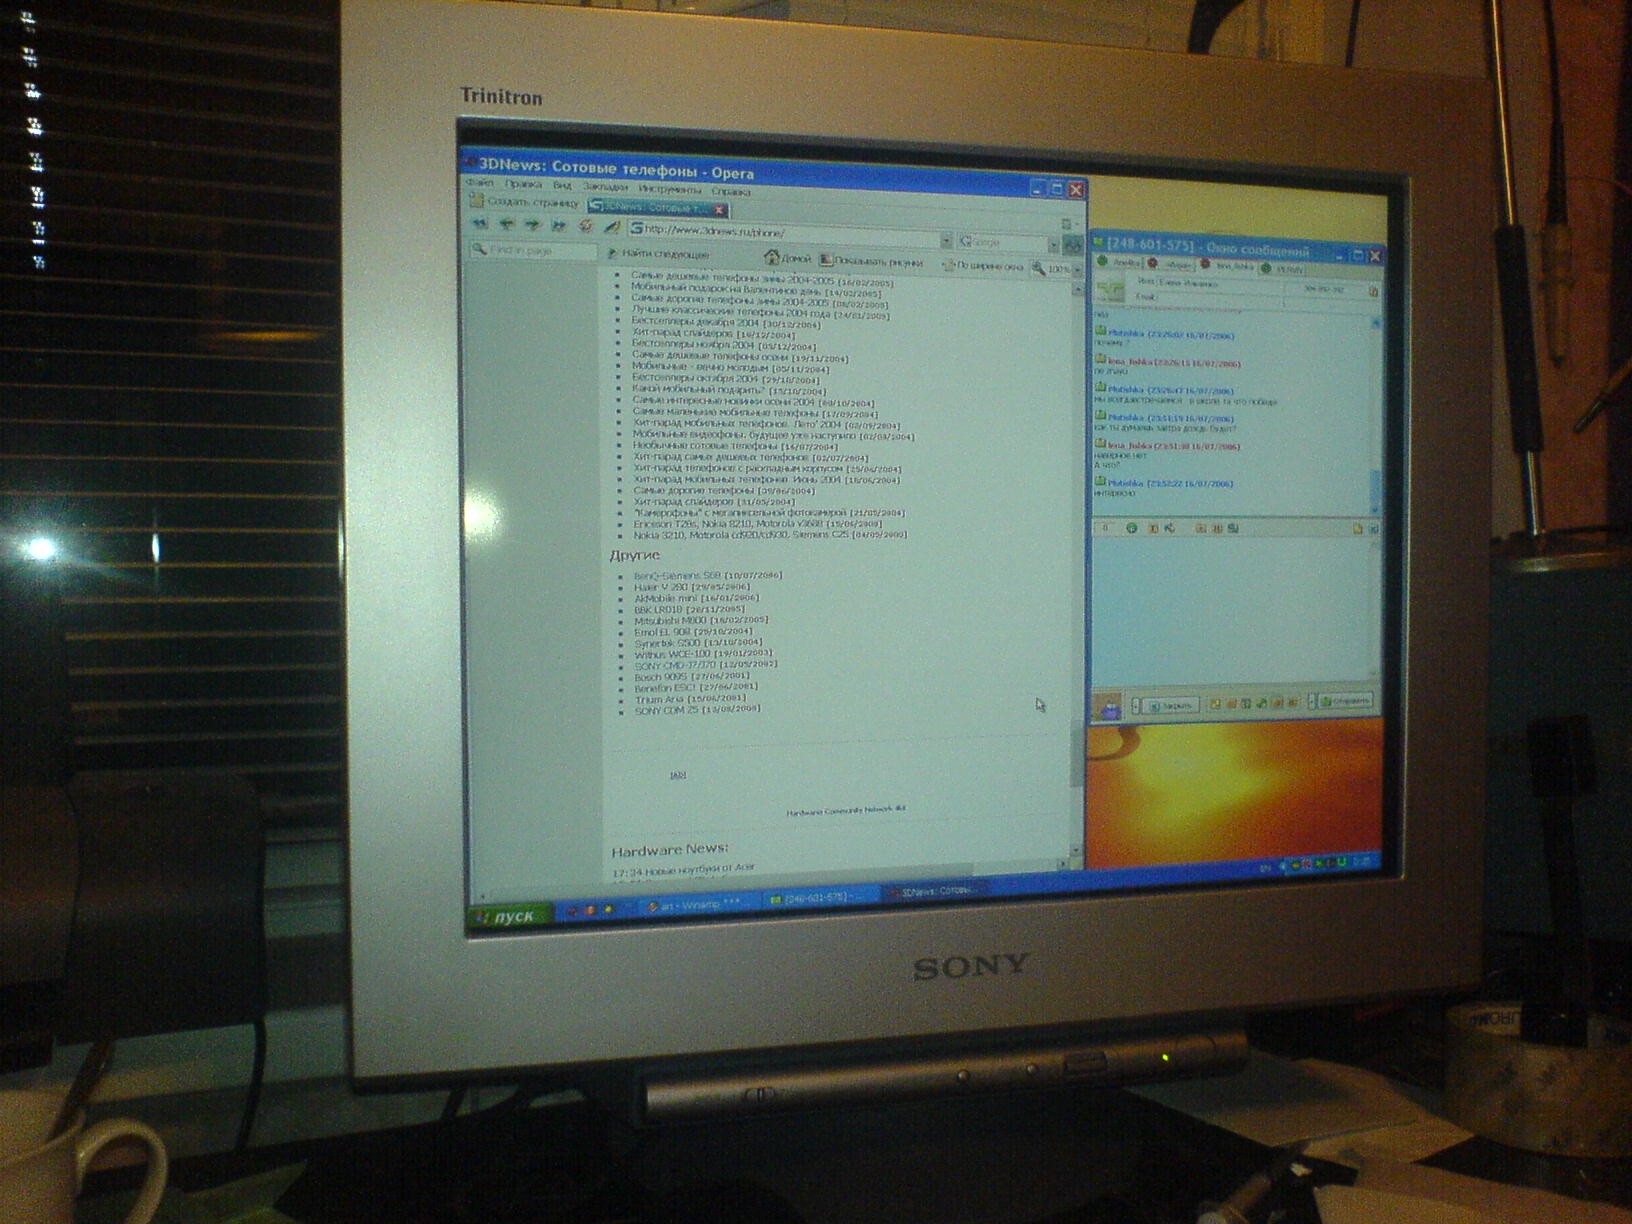The width and height of the screenshot is (1632, 1224).
Task: Click Создать страницу new page button
Action: point(525,202)
